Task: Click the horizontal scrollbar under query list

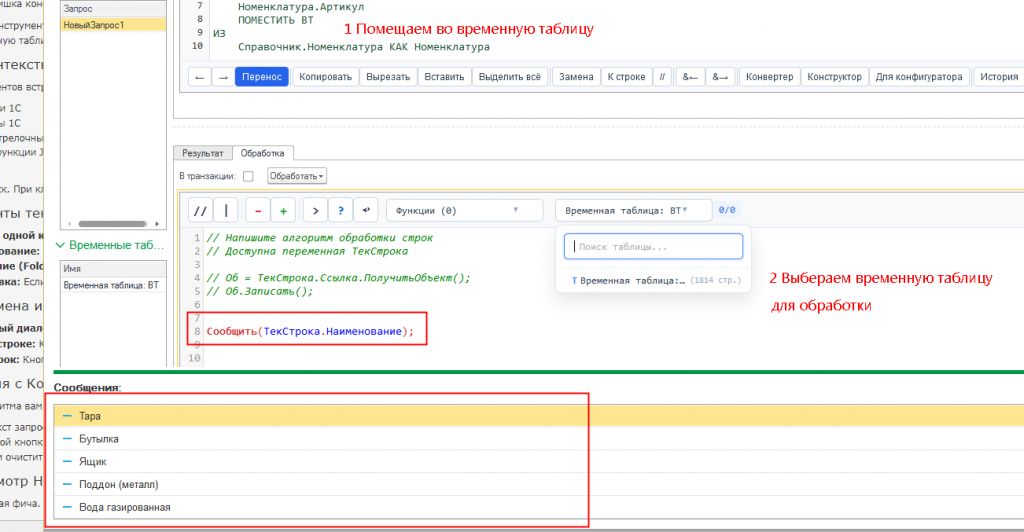Action: pos(113,224)
